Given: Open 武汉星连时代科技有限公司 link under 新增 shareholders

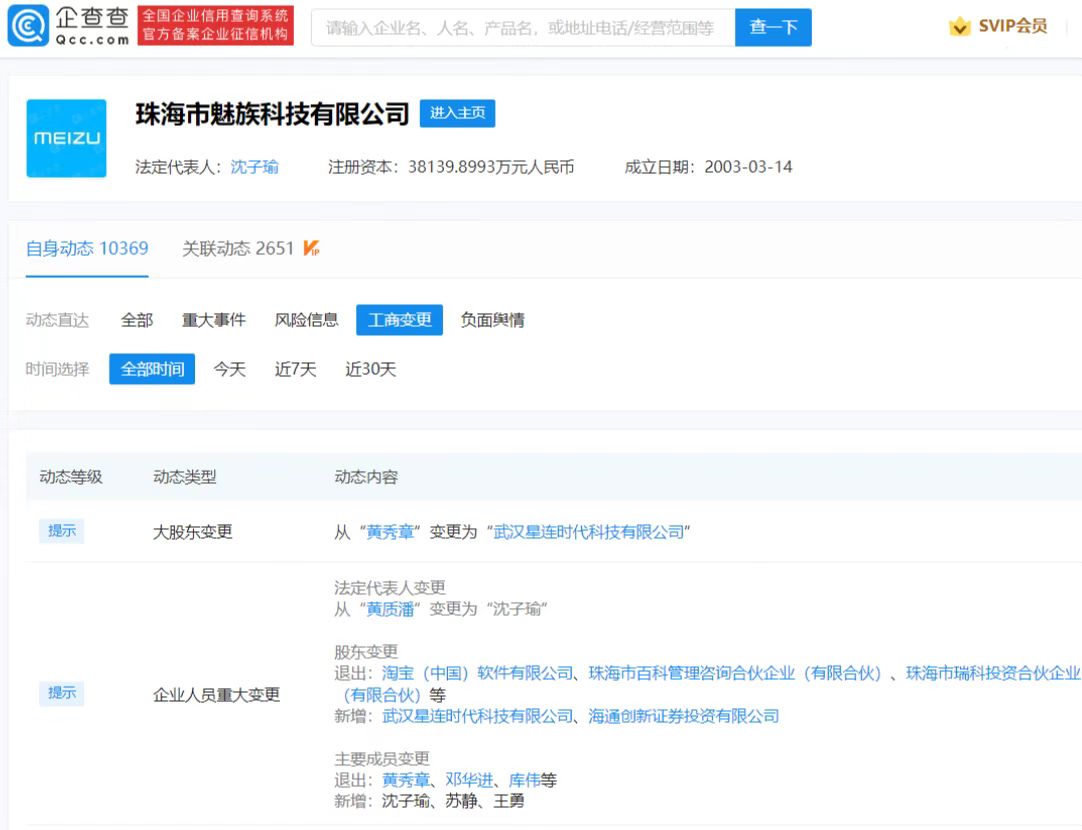Looking at the screenshot, I should point(478,716).
